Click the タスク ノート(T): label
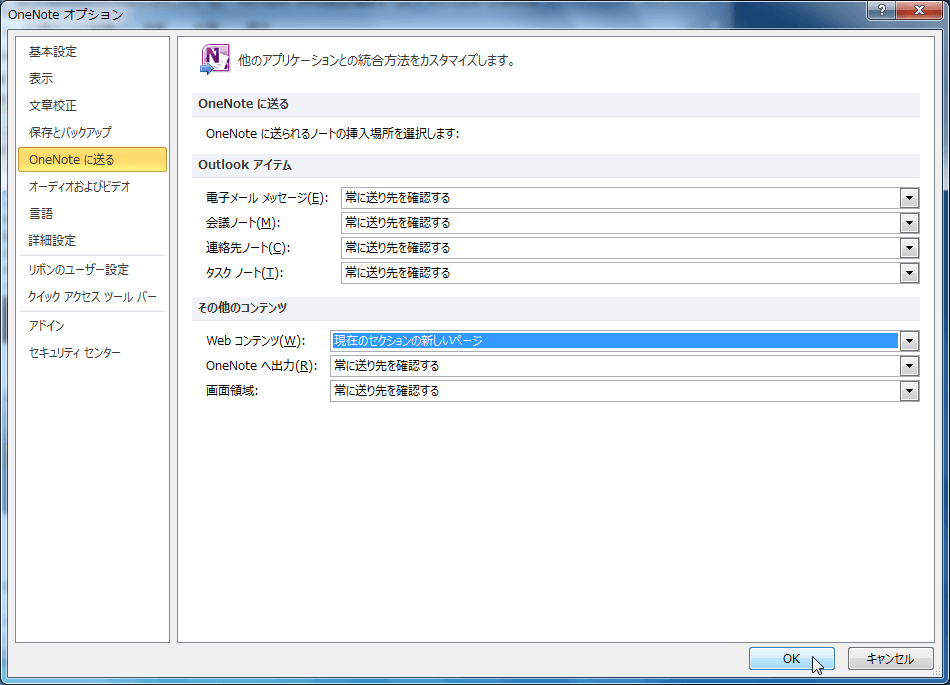Viewport: 950px width, 685px height. click(x=244, y=273)
